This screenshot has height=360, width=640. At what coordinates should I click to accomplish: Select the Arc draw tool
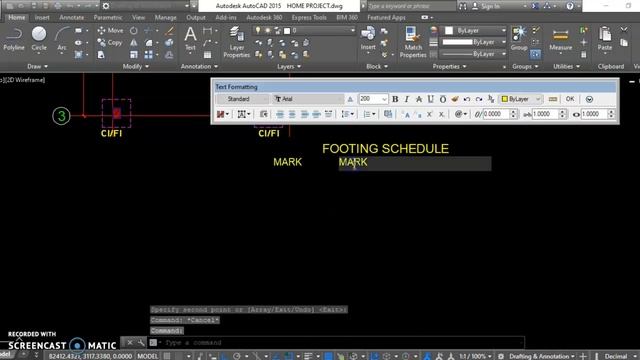point(62,39)
